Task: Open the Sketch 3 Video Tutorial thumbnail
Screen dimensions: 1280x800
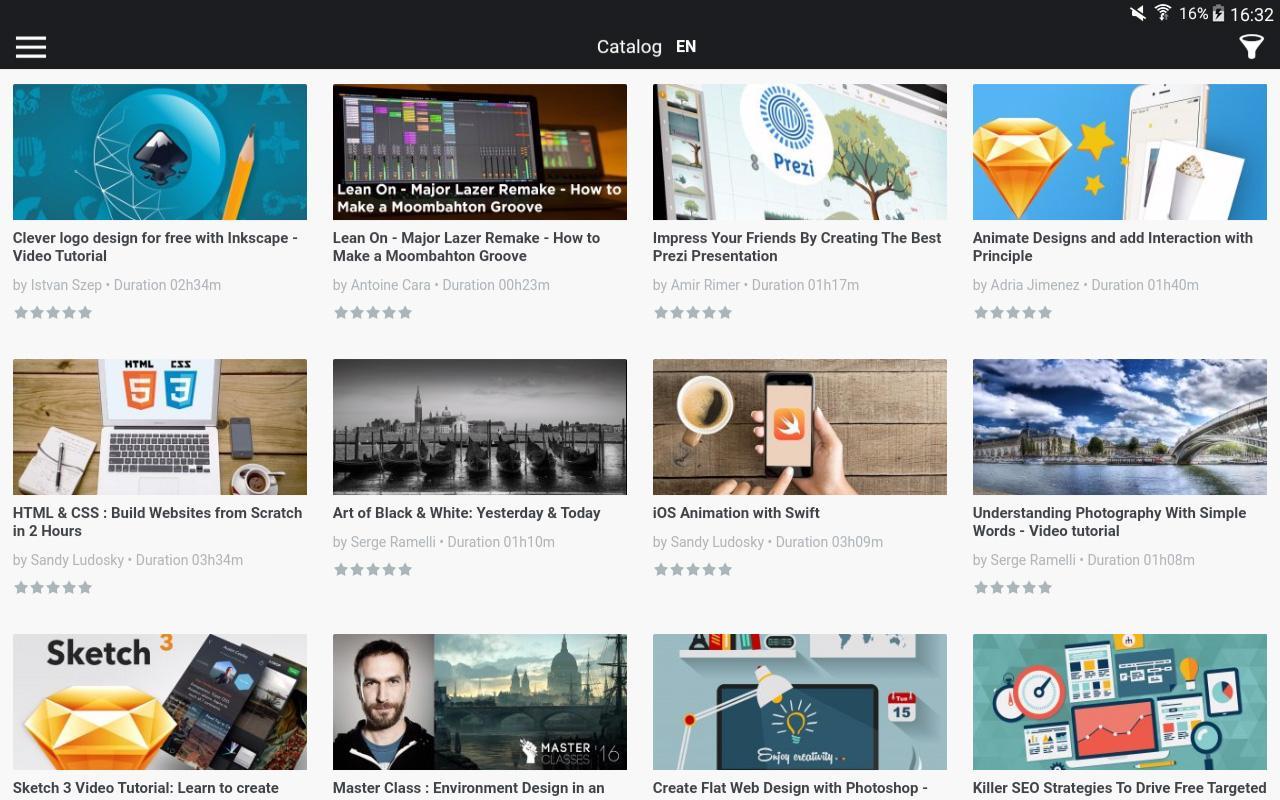Action: point(160,702)
